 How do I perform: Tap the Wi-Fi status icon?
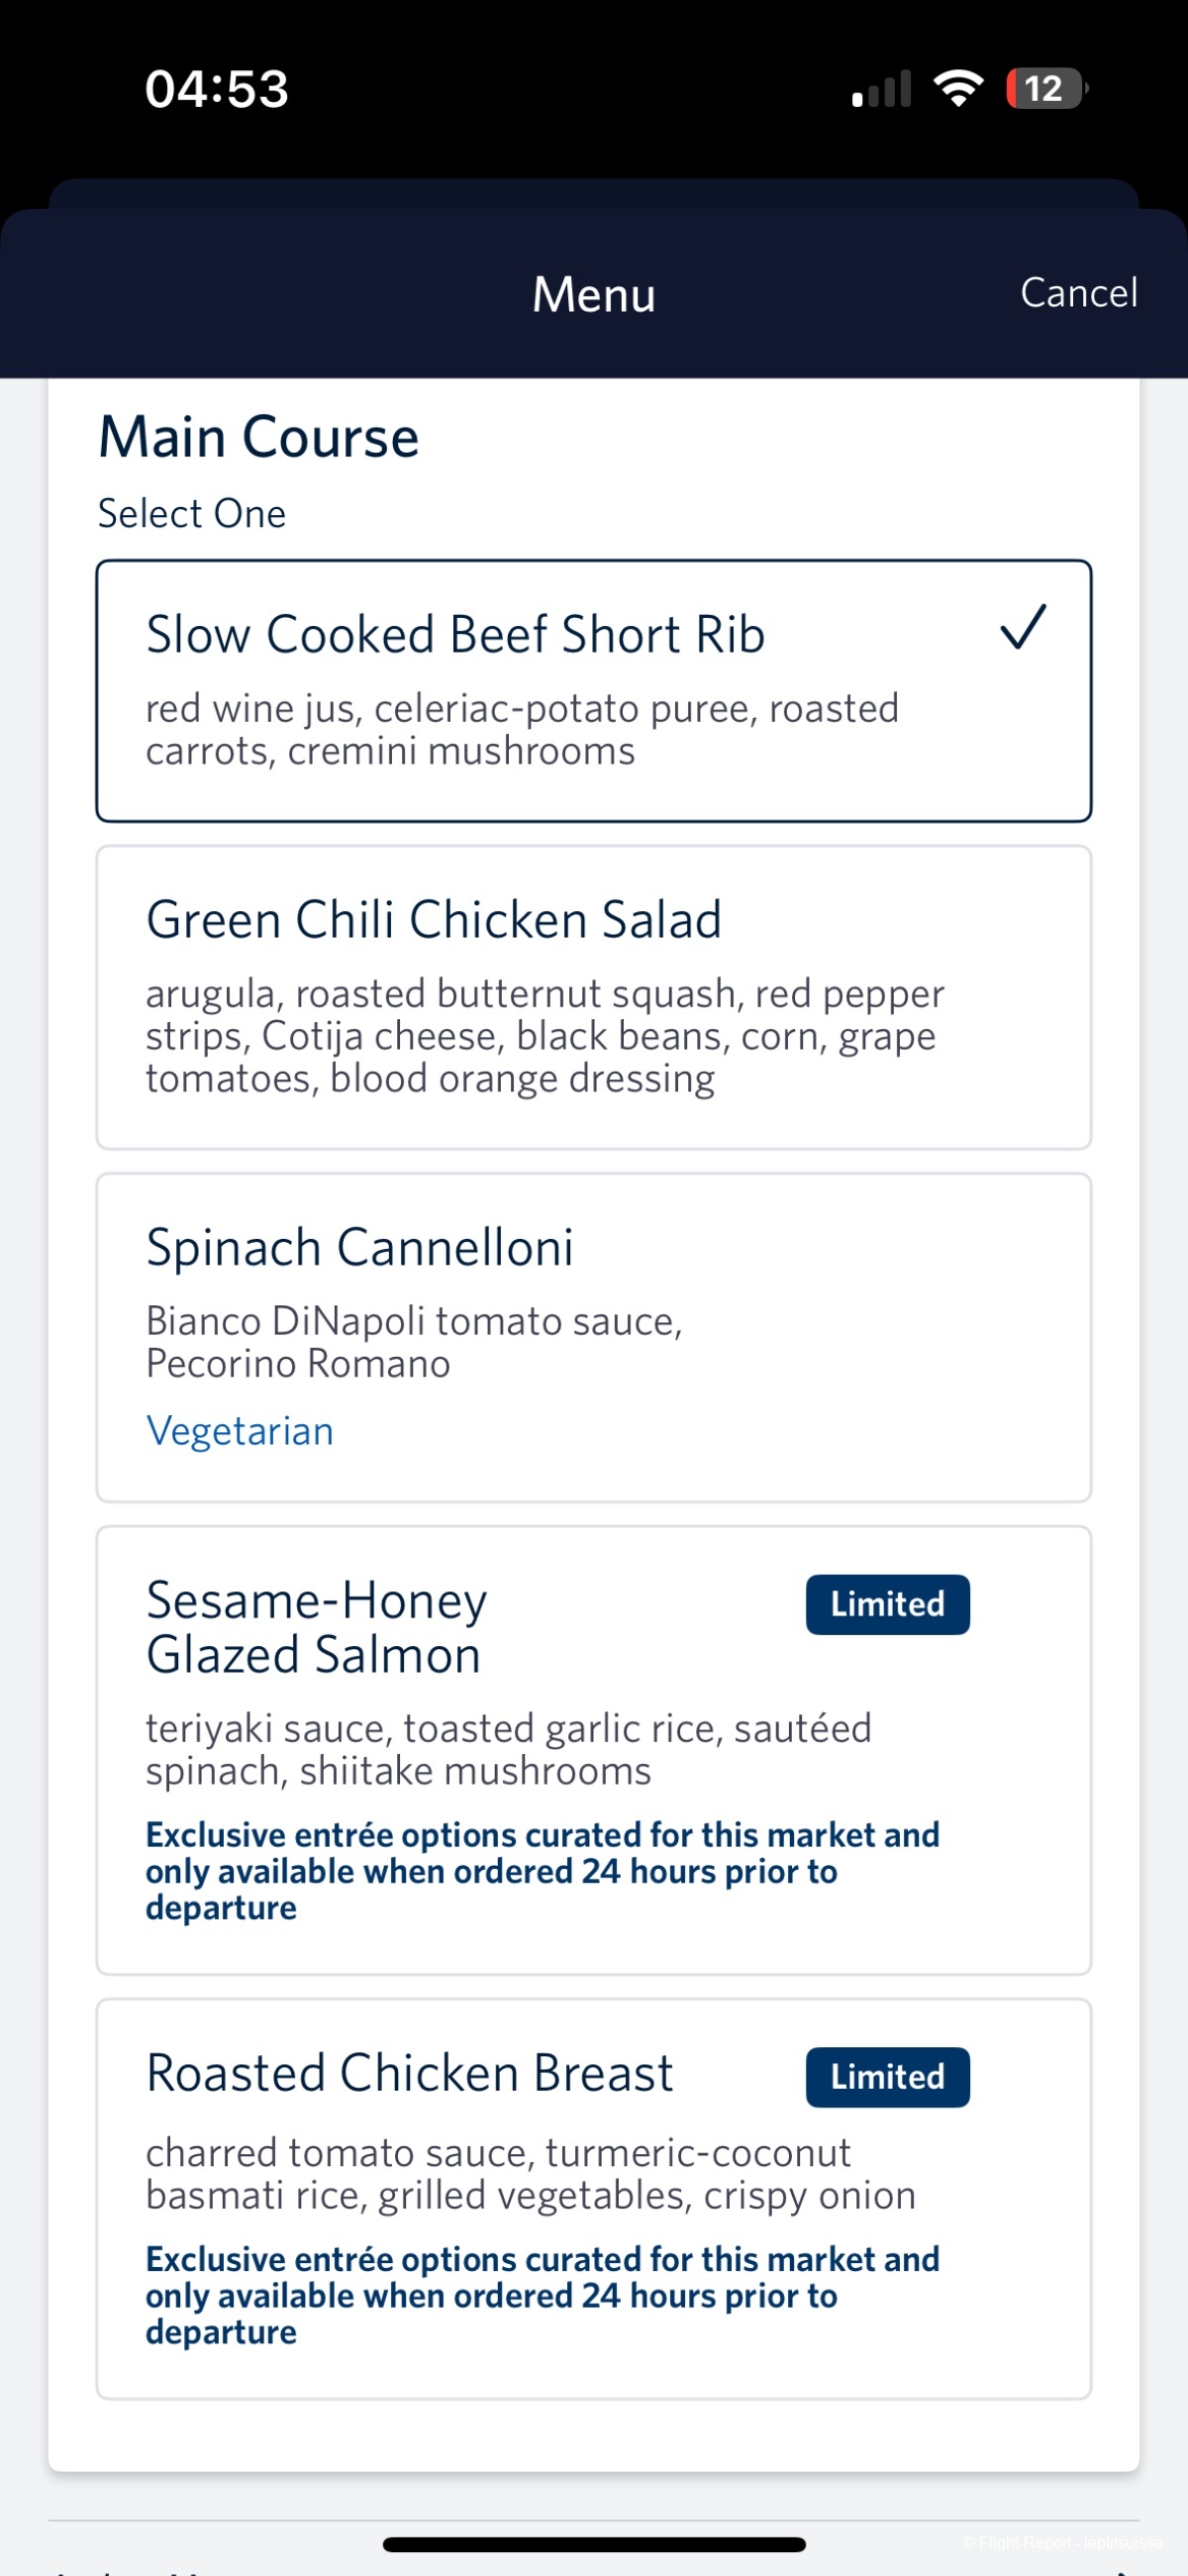pos(958,88)
